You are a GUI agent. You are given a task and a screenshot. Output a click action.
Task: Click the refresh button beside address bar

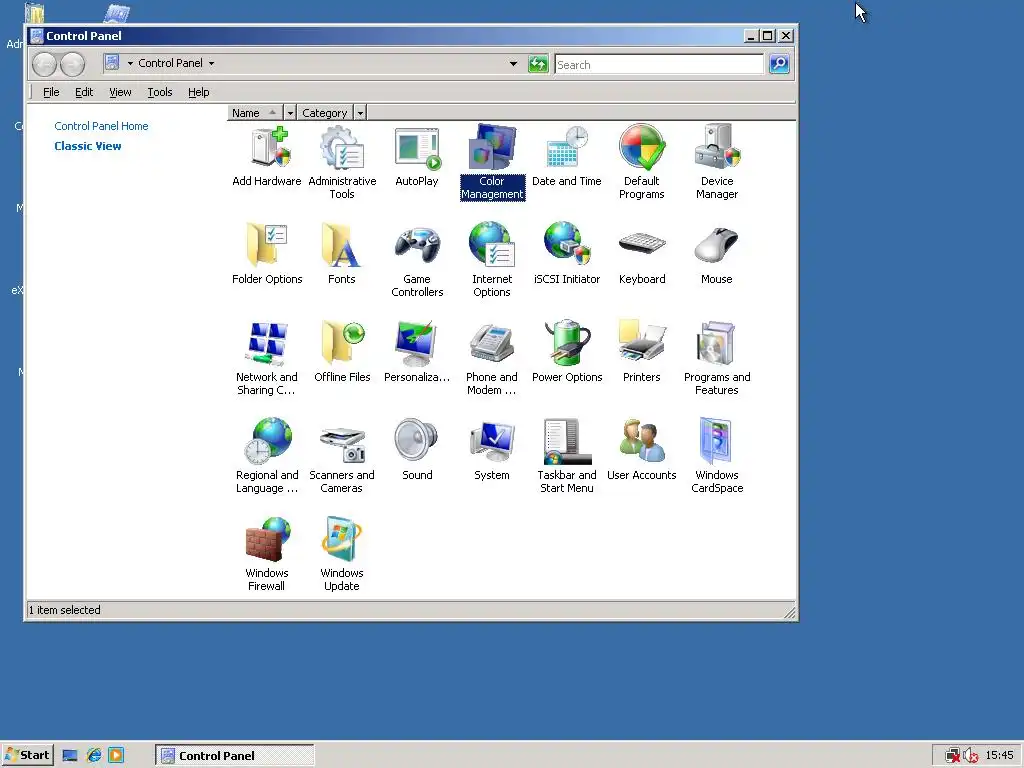(537, 64)
